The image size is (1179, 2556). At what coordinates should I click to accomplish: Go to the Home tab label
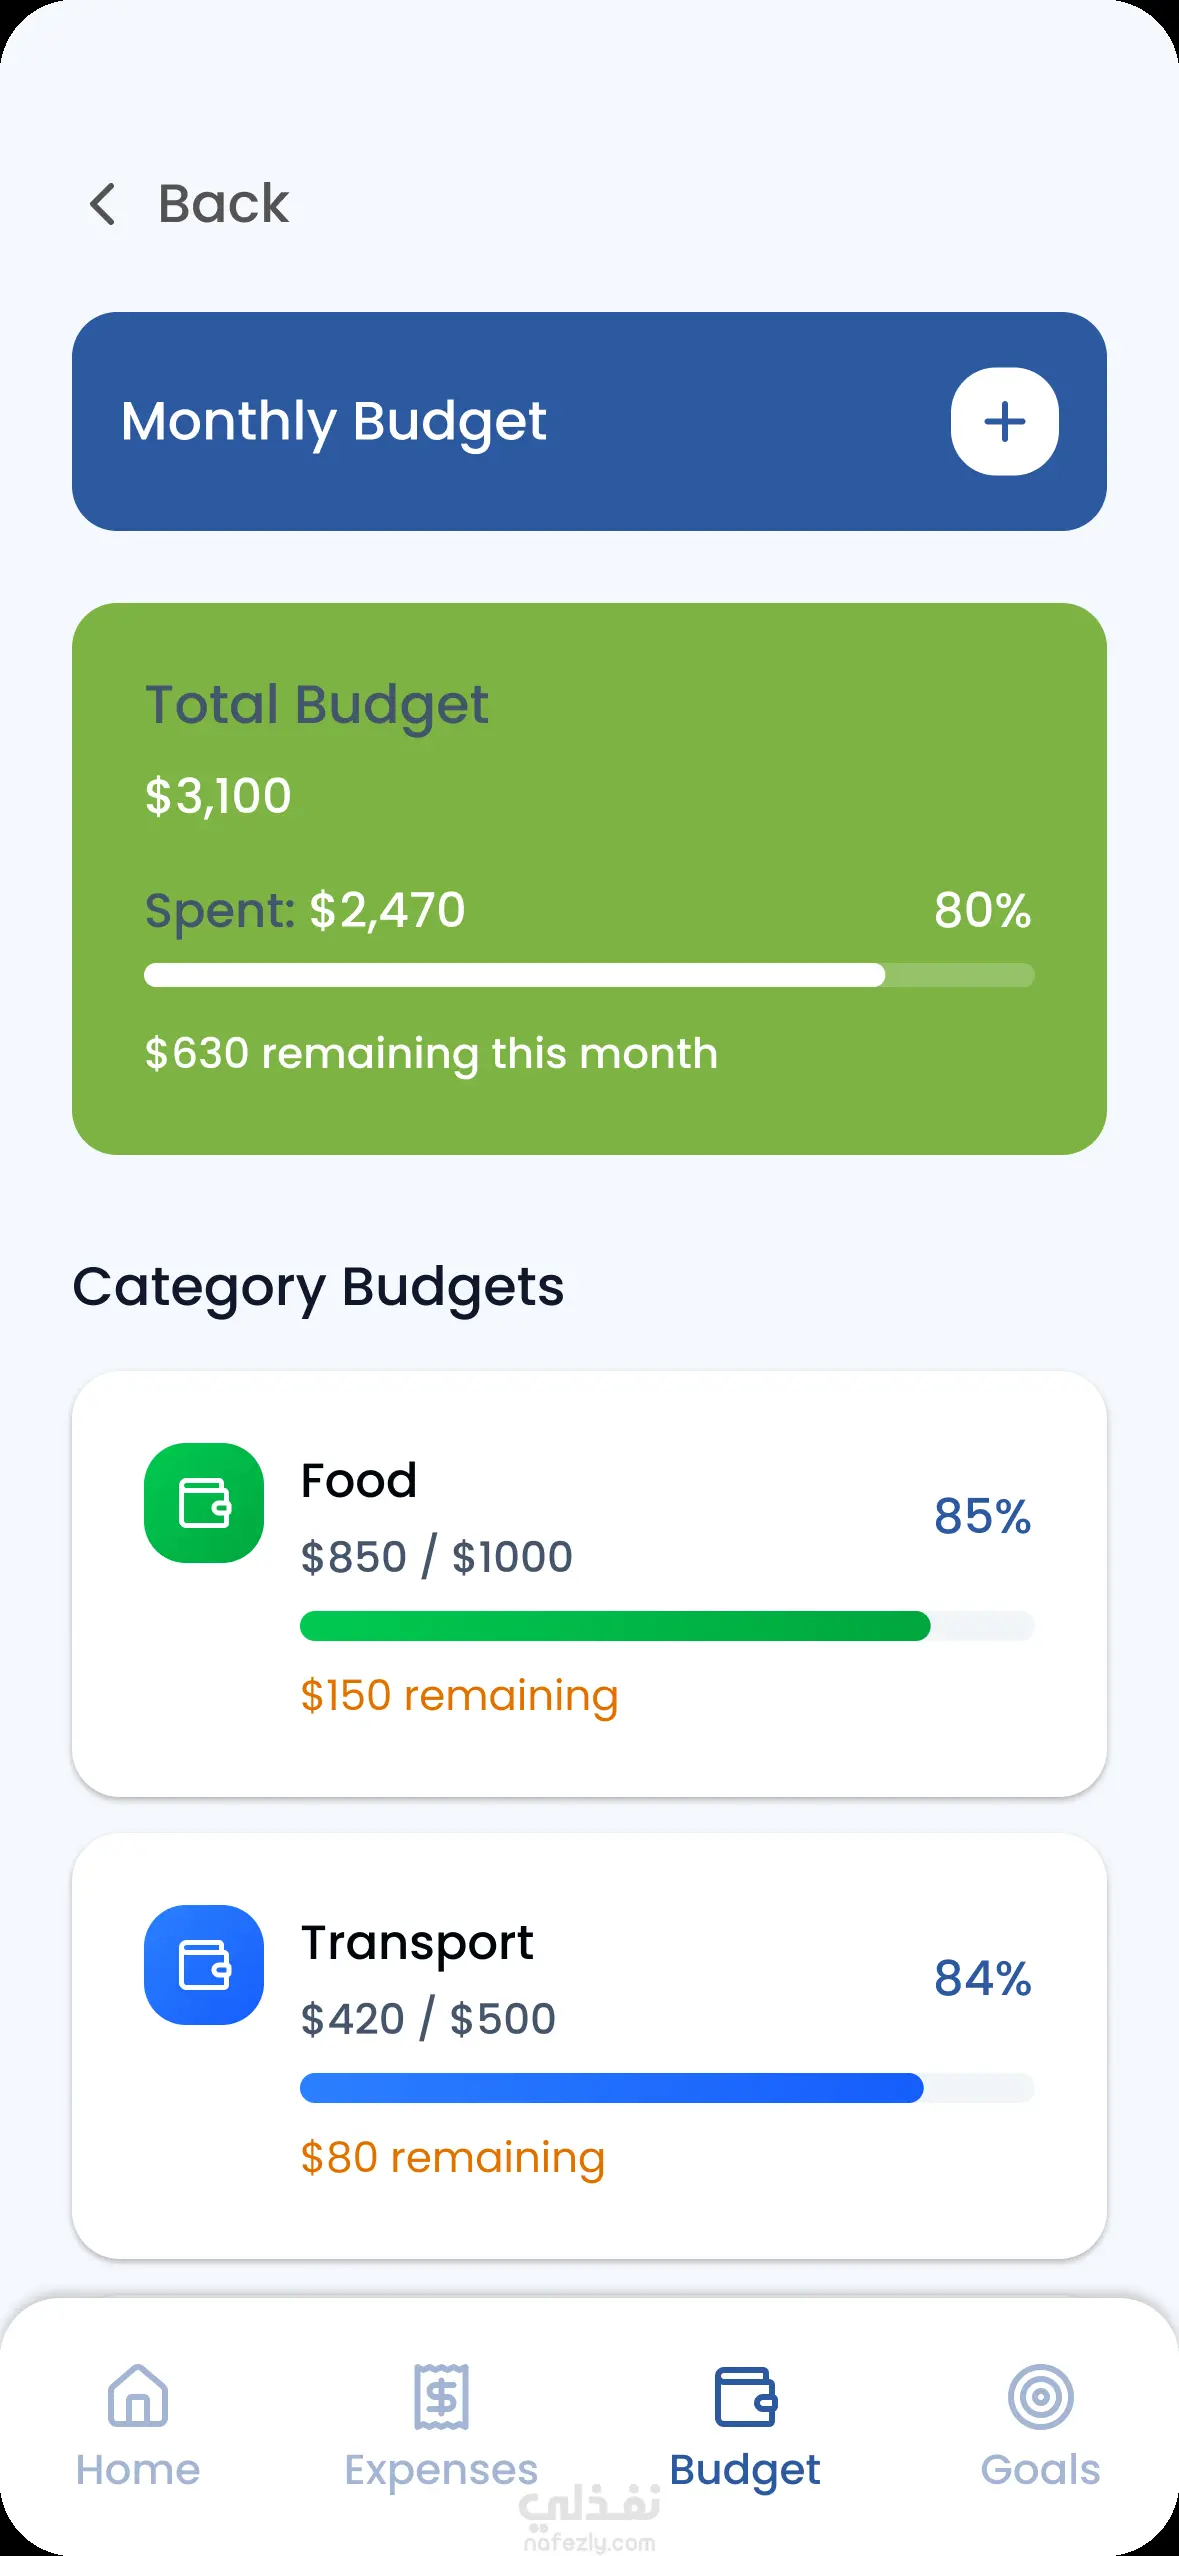(138, 2469)
